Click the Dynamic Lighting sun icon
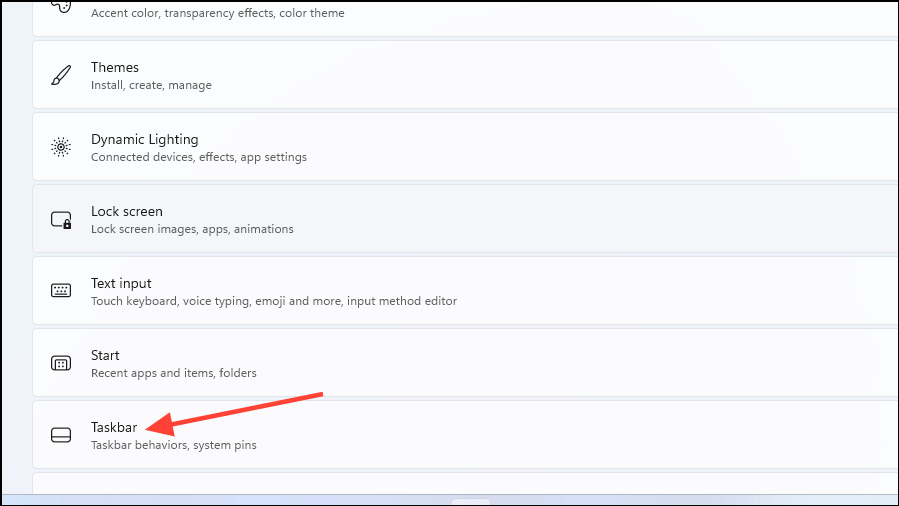Viewport: 899px width, 506px height. [61, 147]
